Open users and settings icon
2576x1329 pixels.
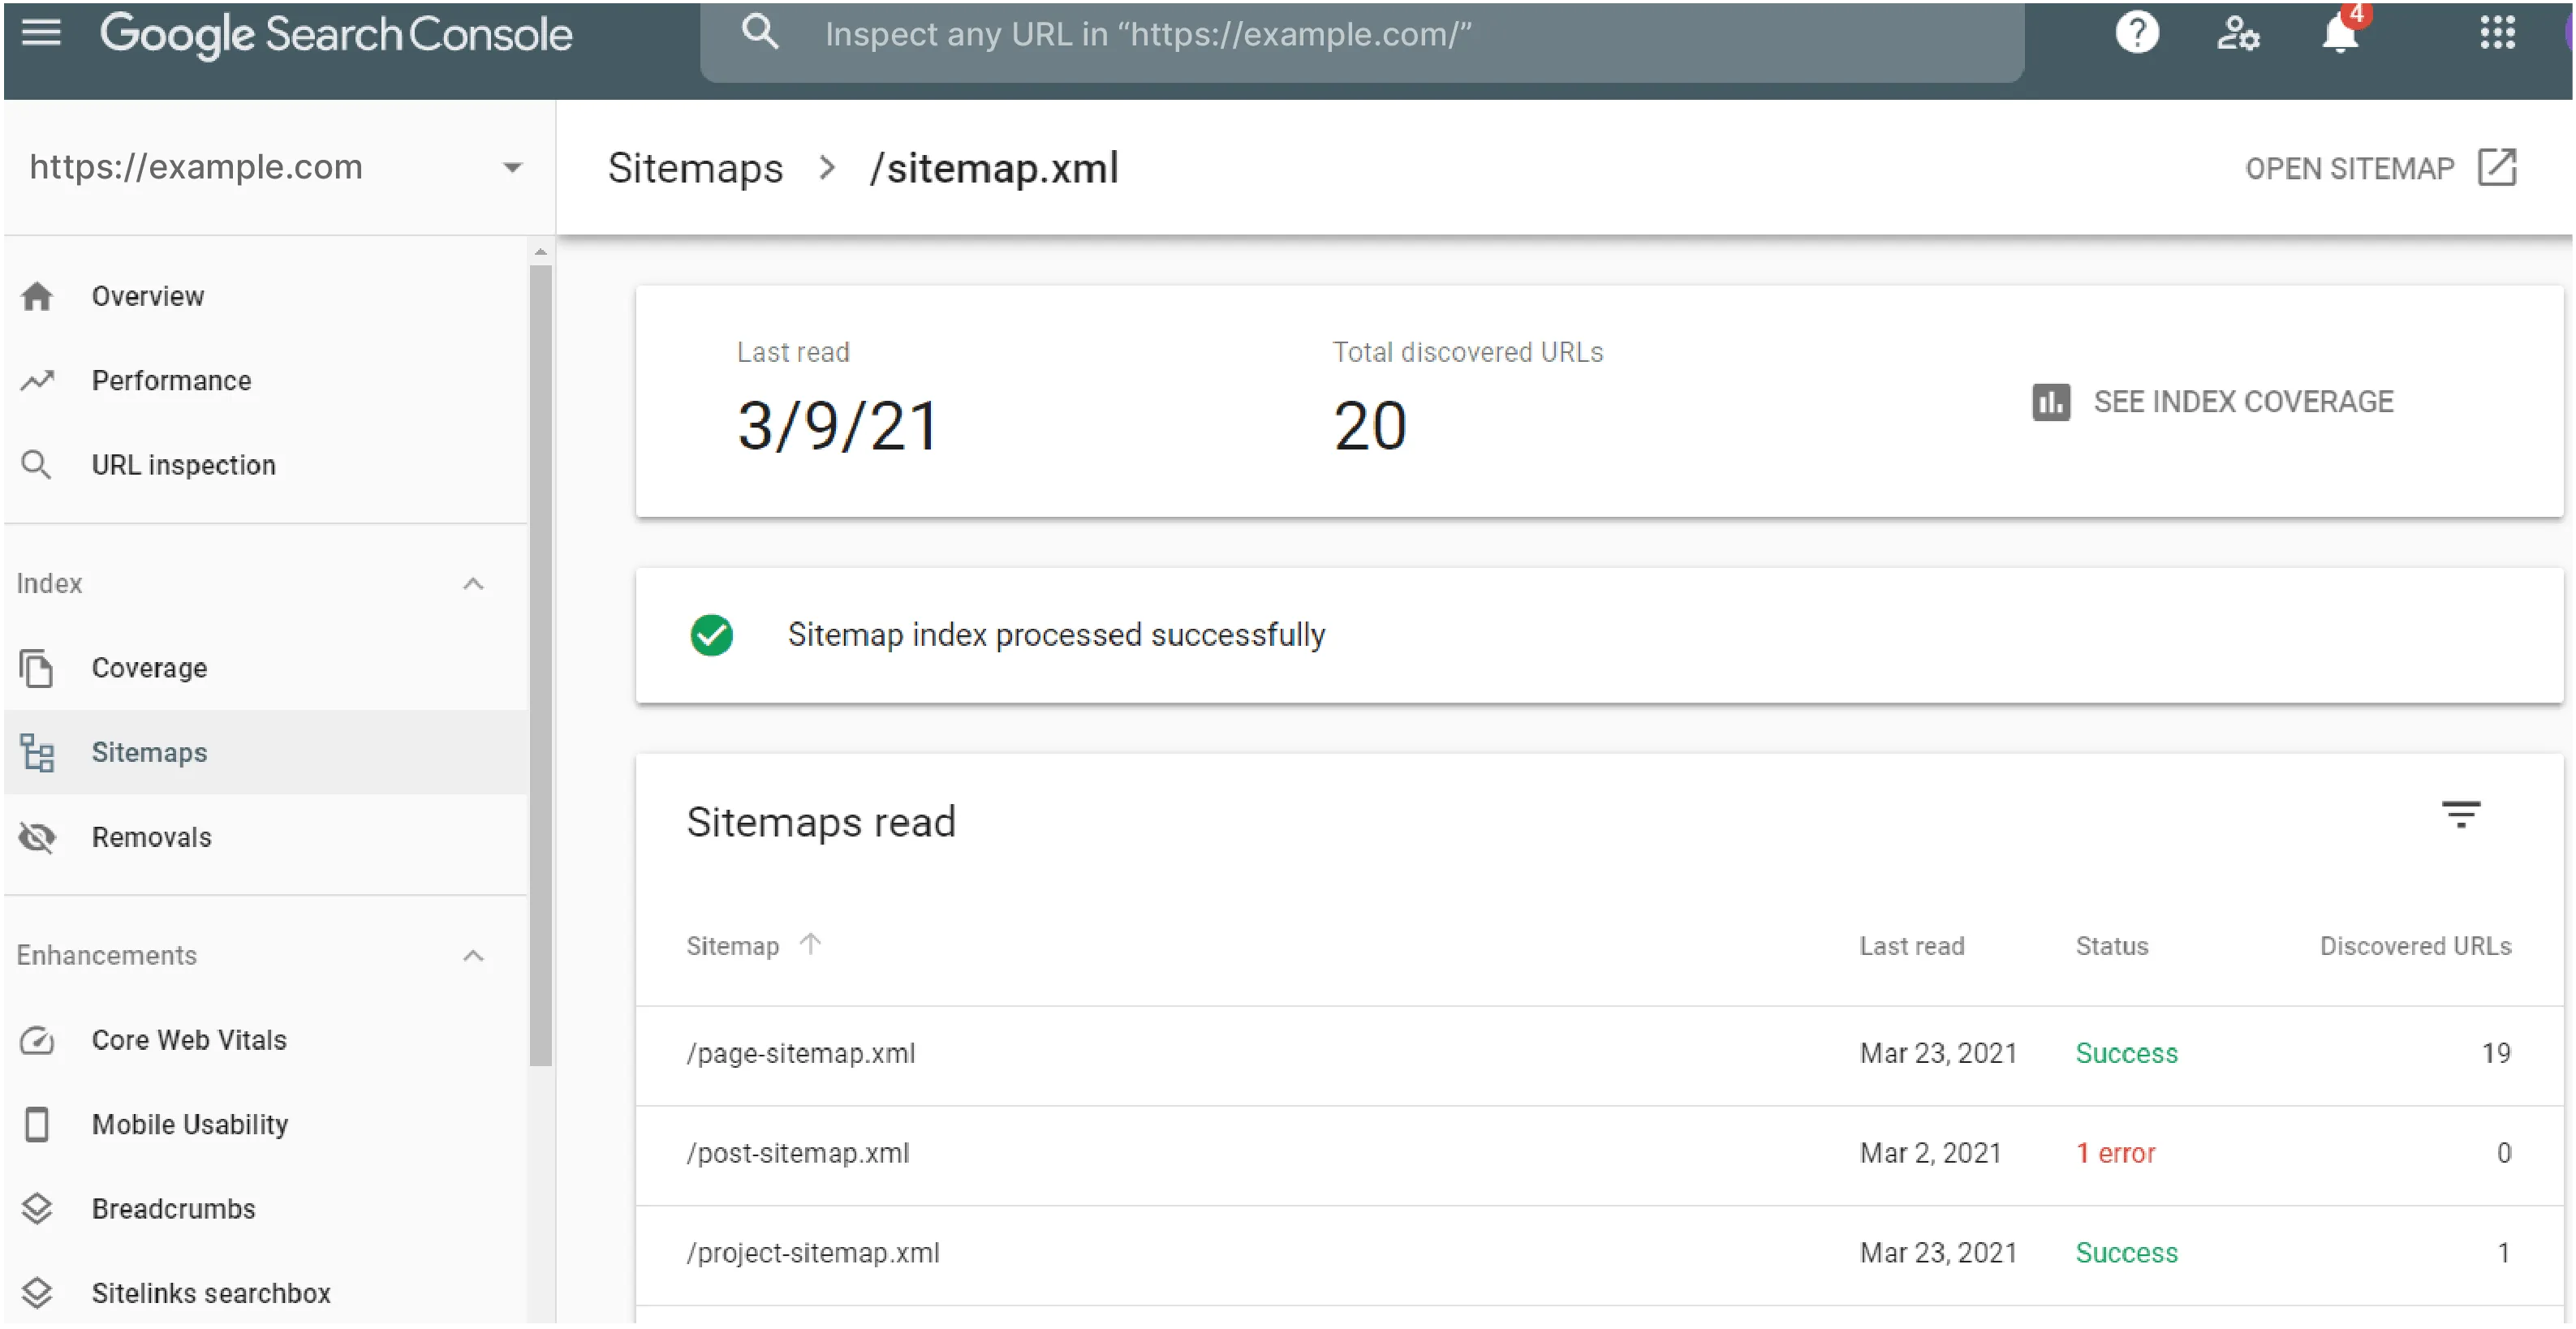point(2237,33)
